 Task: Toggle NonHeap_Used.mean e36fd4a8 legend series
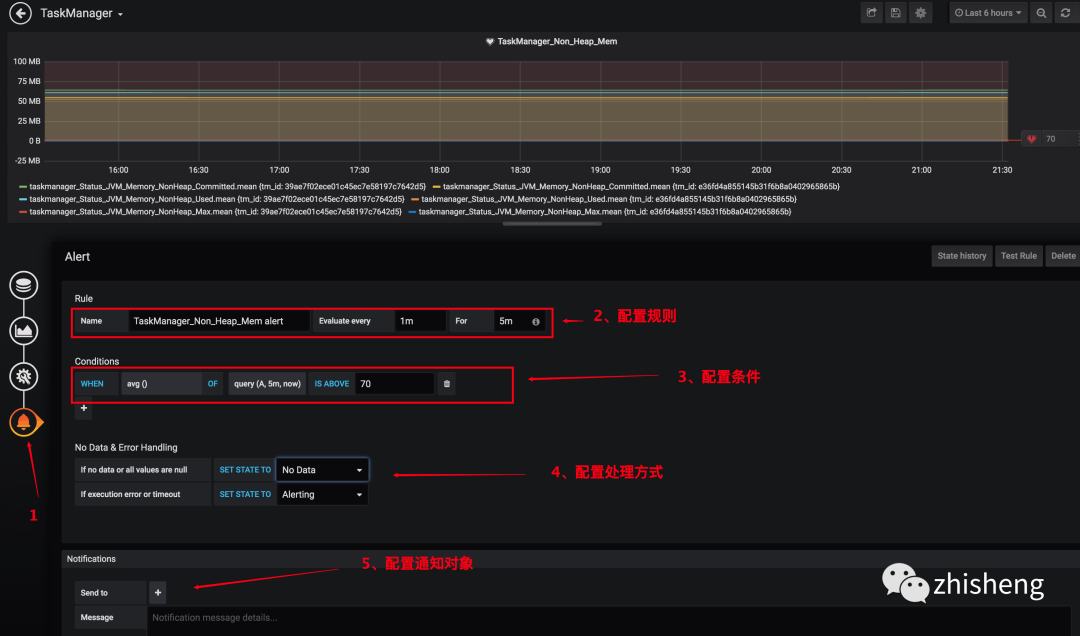click(608, 199)
